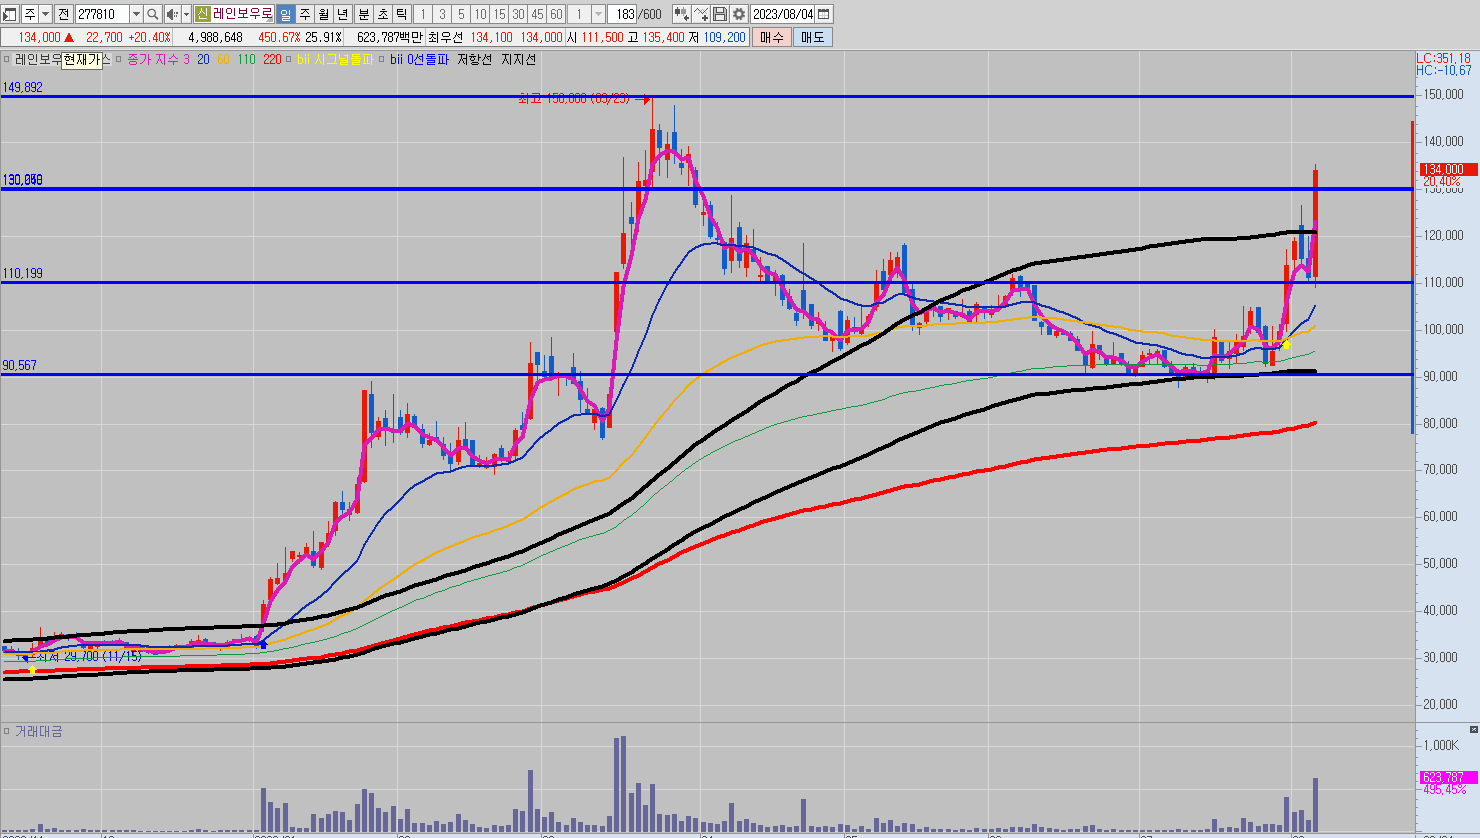This screenshot has height=838, width=1480.
Task: Open the calendar date picker icon
Action: (824, 14)
